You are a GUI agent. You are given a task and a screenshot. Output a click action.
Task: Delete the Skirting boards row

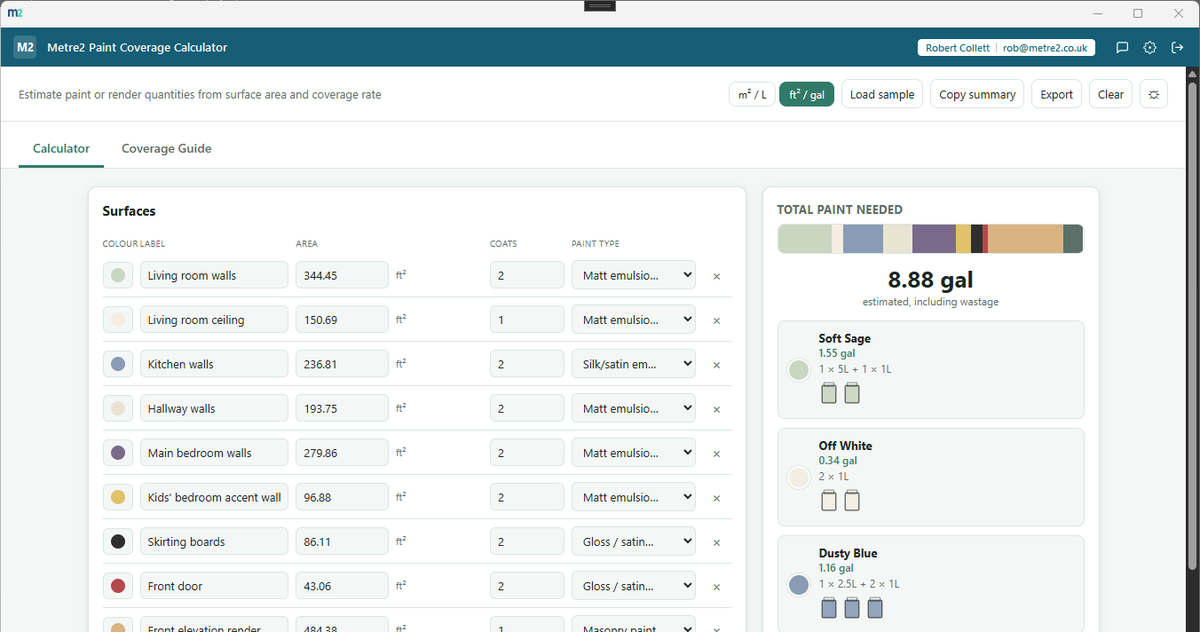716,542
